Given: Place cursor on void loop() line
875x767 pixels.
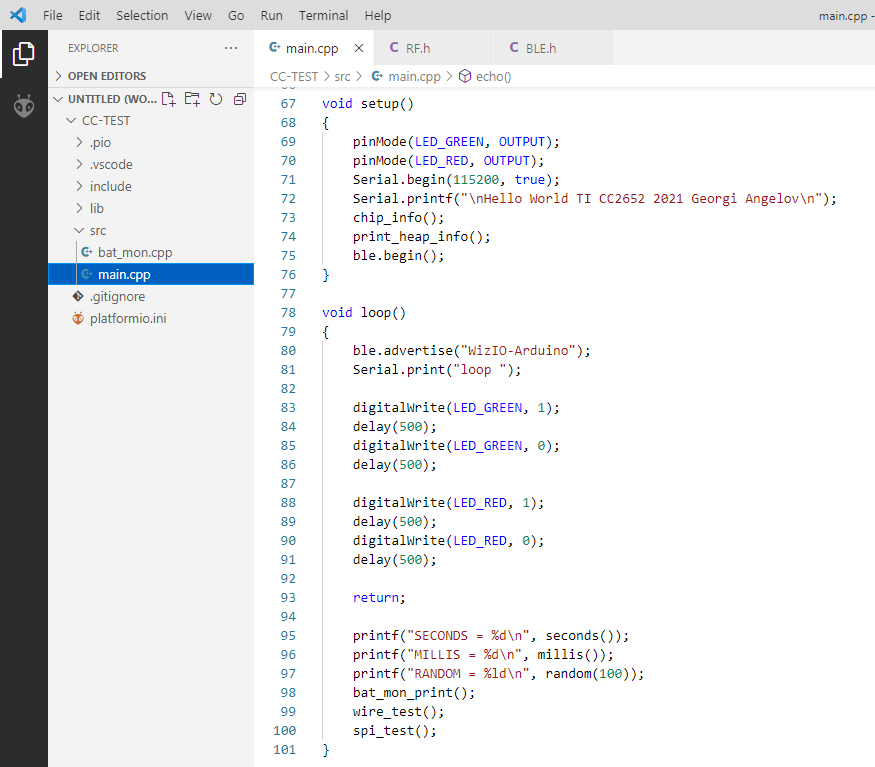Looking at the screenshot, I should pos(364,312).
